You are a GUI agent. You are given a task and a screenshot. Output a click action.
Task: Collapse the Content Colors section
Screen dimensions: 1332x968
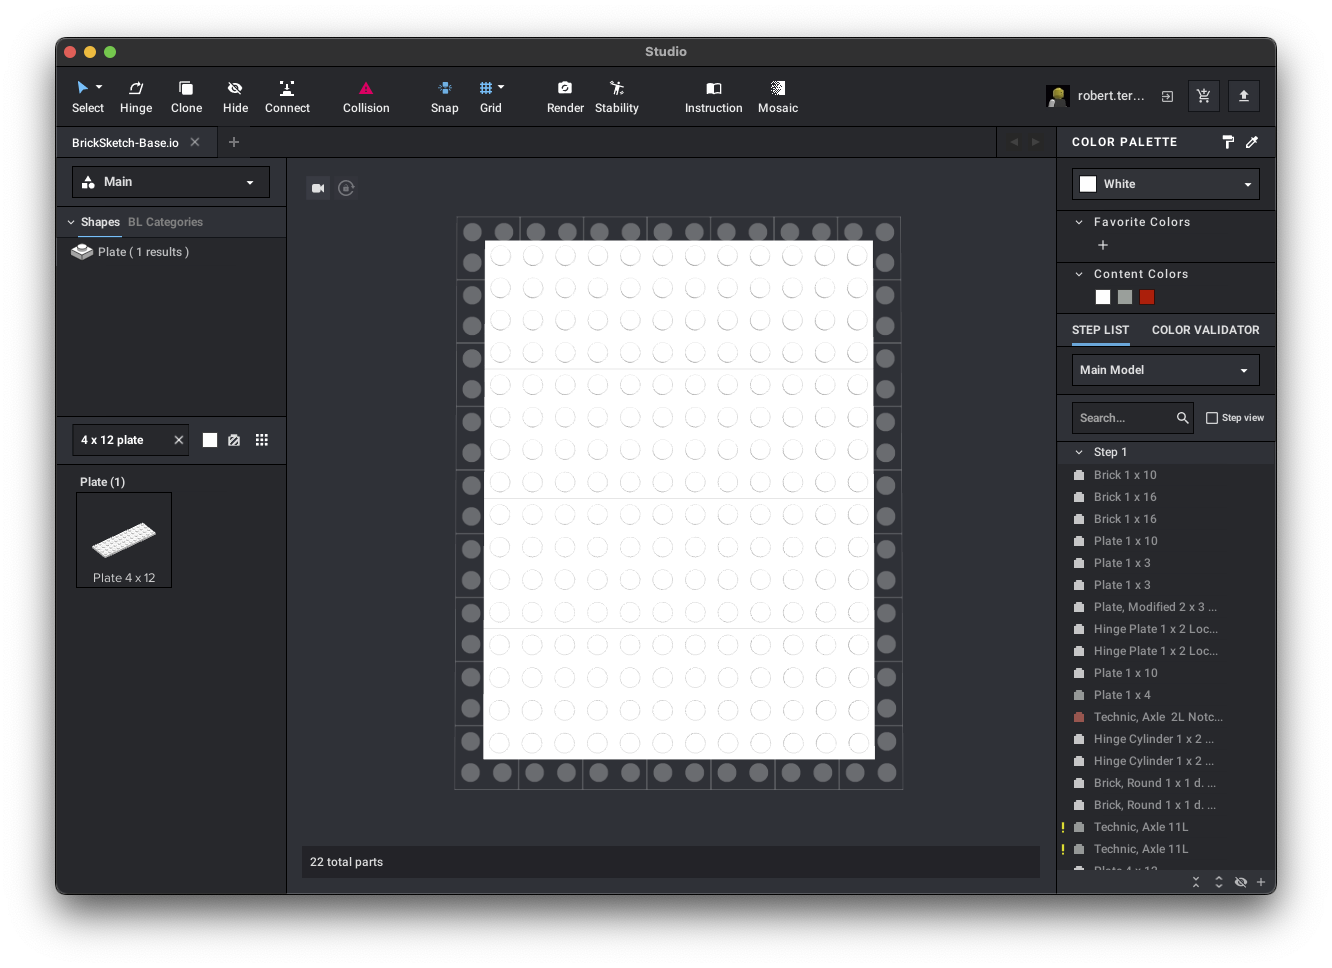click(1079, 274)
